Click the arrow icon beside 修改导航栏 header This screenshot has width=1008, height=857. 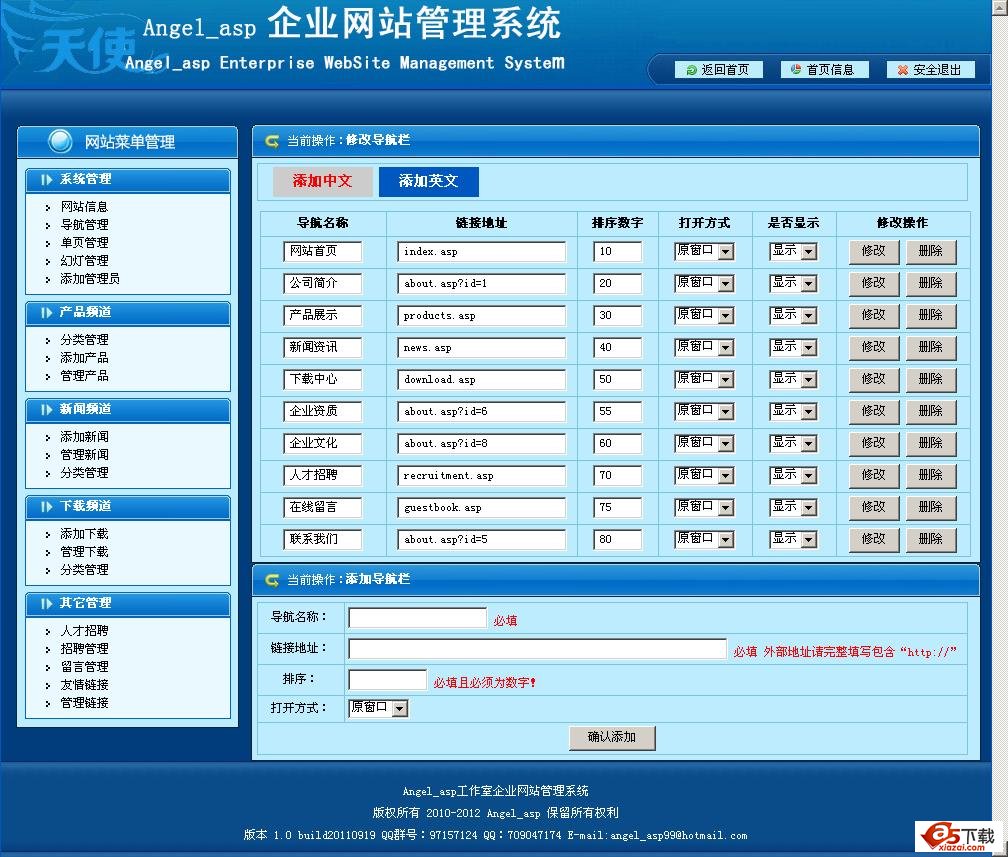pyautogui.click(x=272, y=141)
